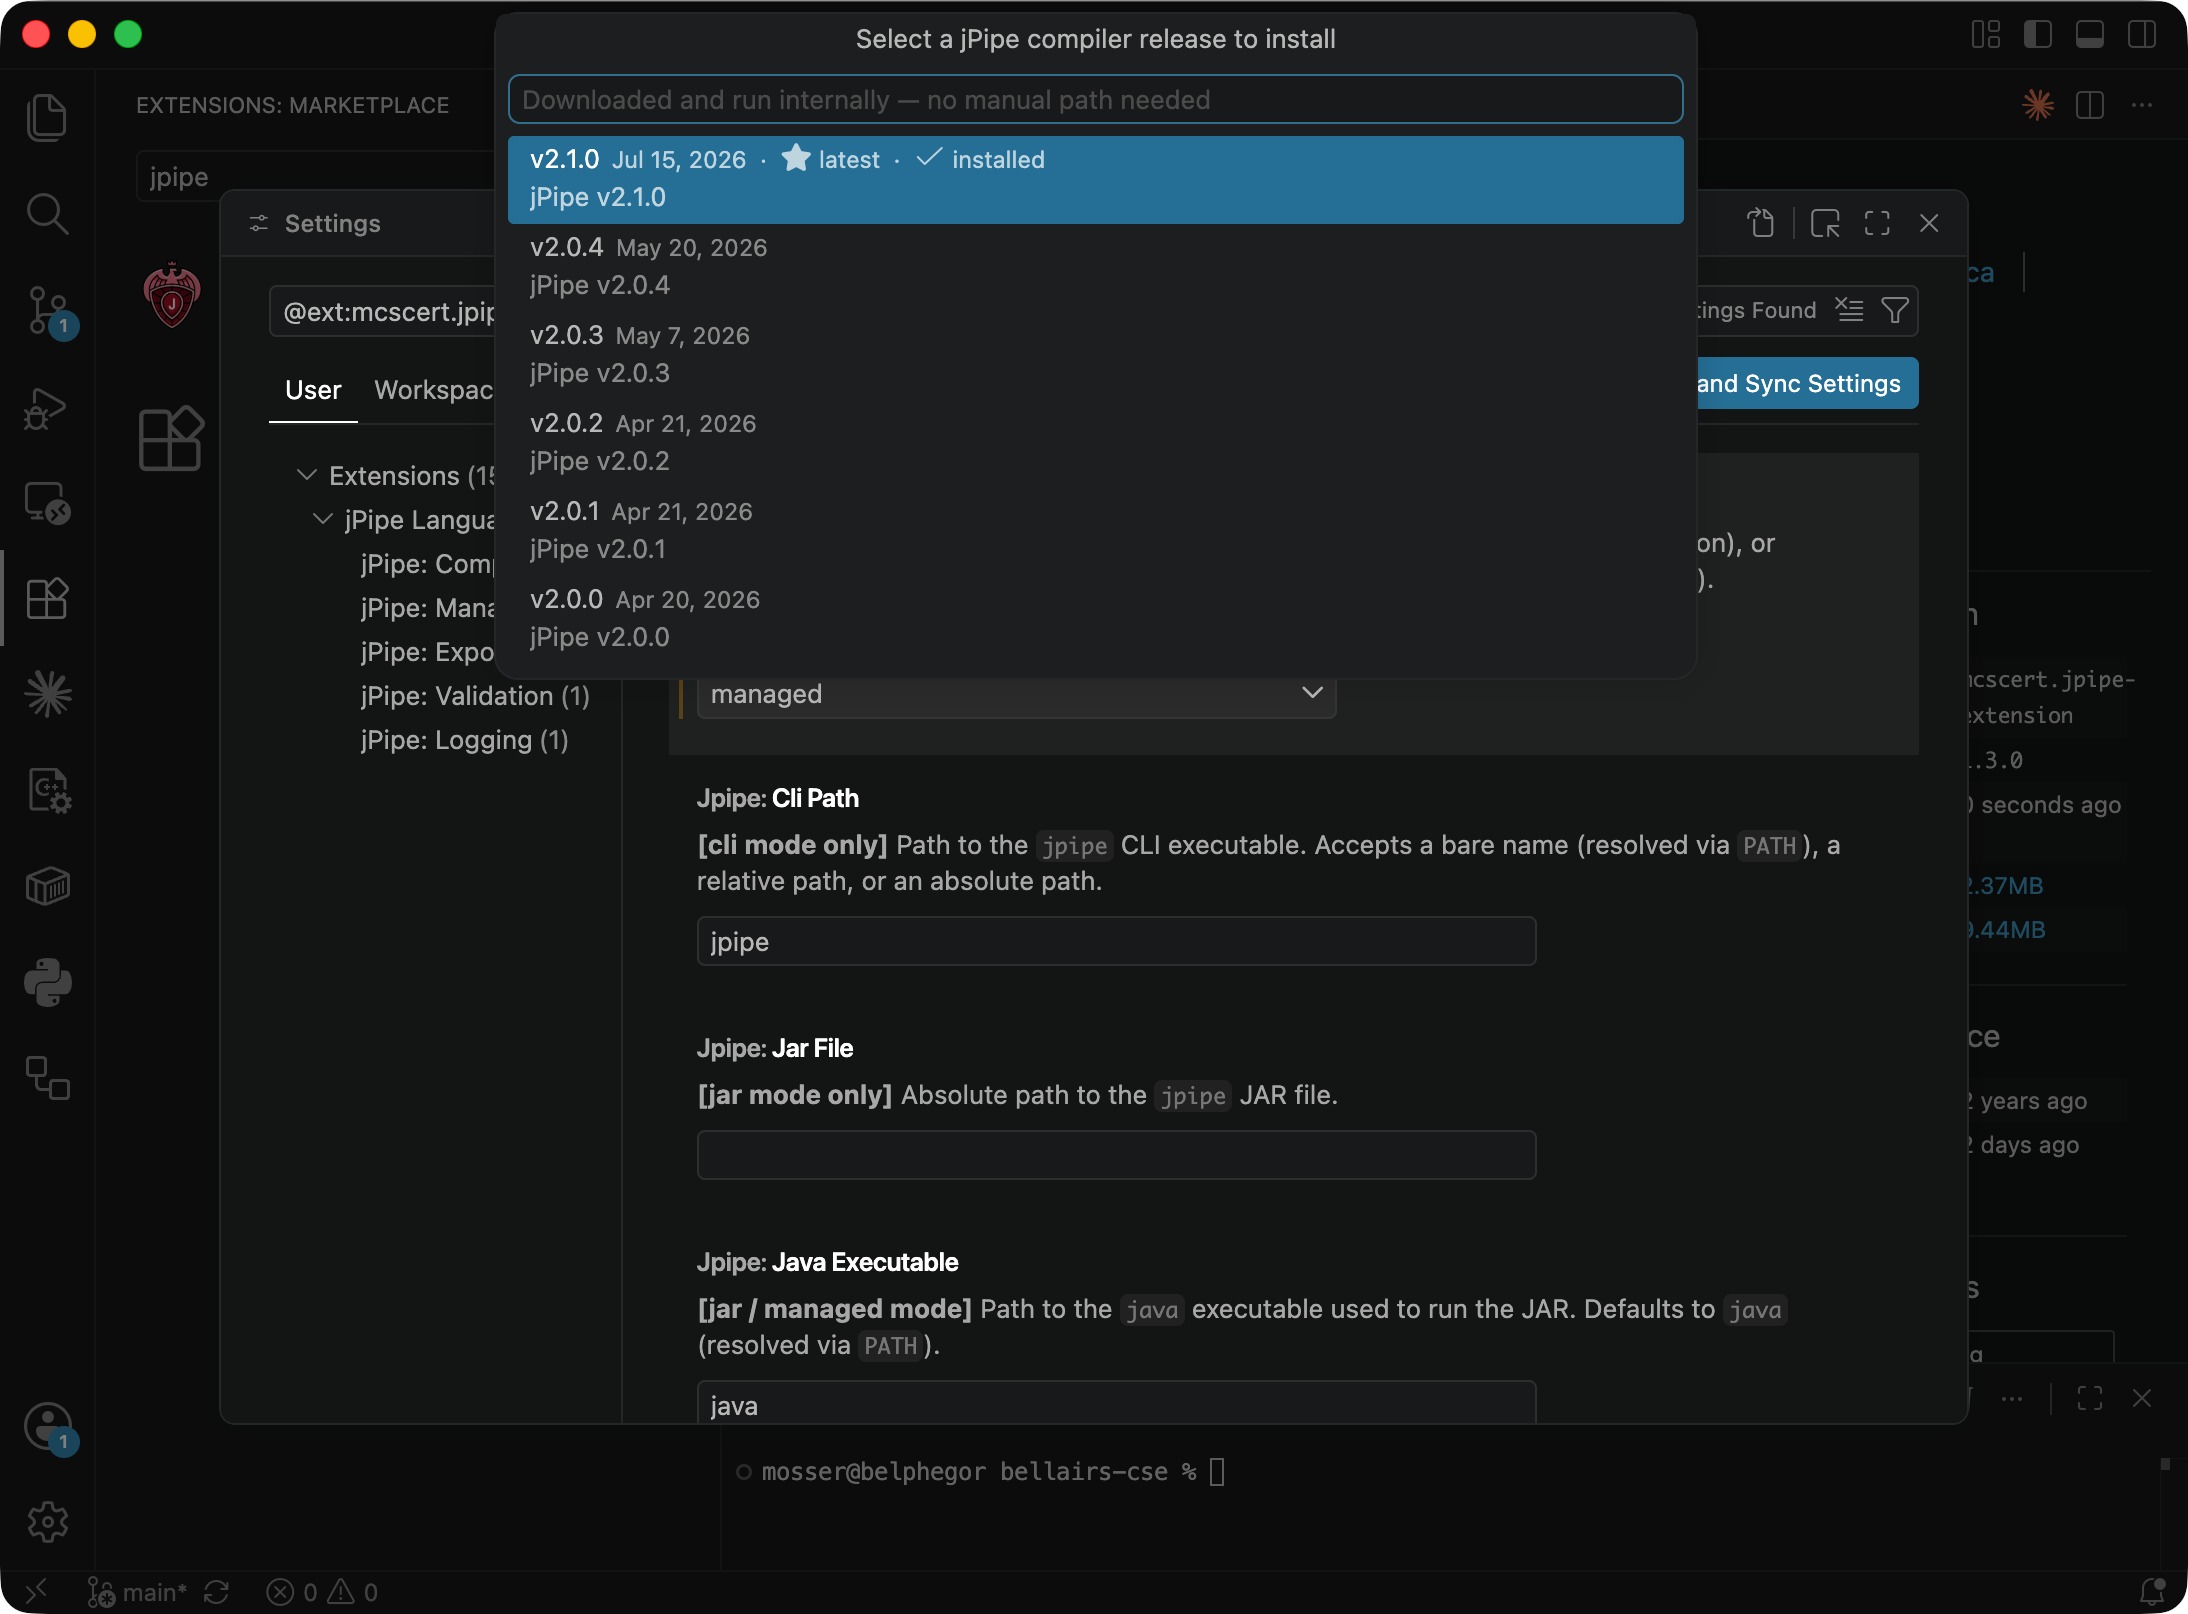Choose the jPipe v2.0.3 release
This screenshot has height=1614, width=2188.
[1095, 355]
